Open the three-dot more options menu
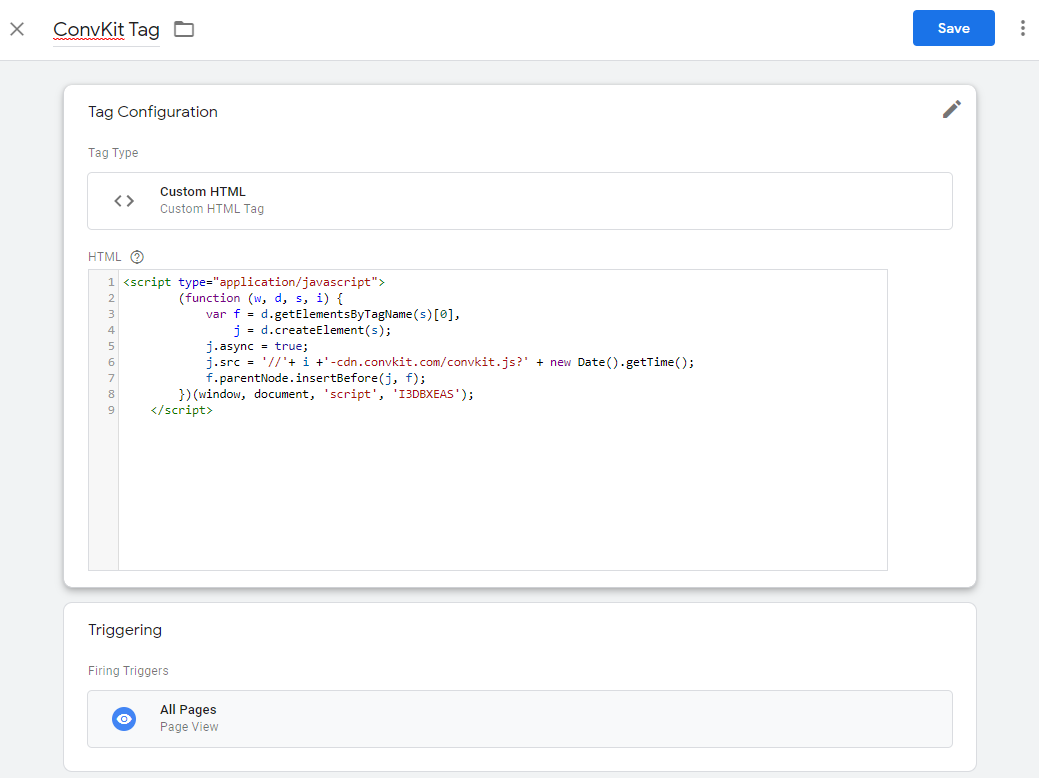This screenshot has height=778, width=1039. click(x=1022, y=28)
